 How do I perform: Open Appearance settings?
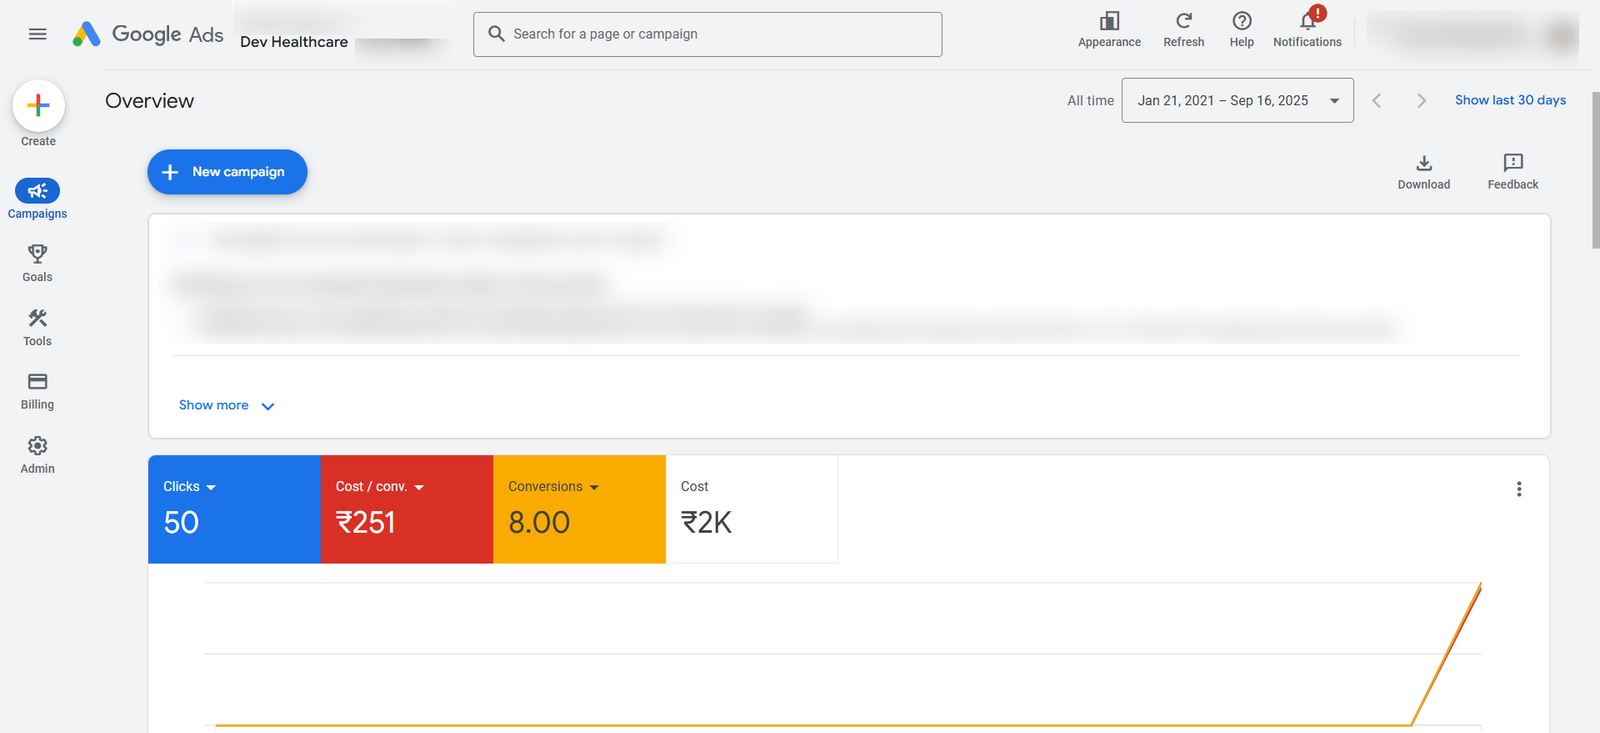click(1109, 22)
